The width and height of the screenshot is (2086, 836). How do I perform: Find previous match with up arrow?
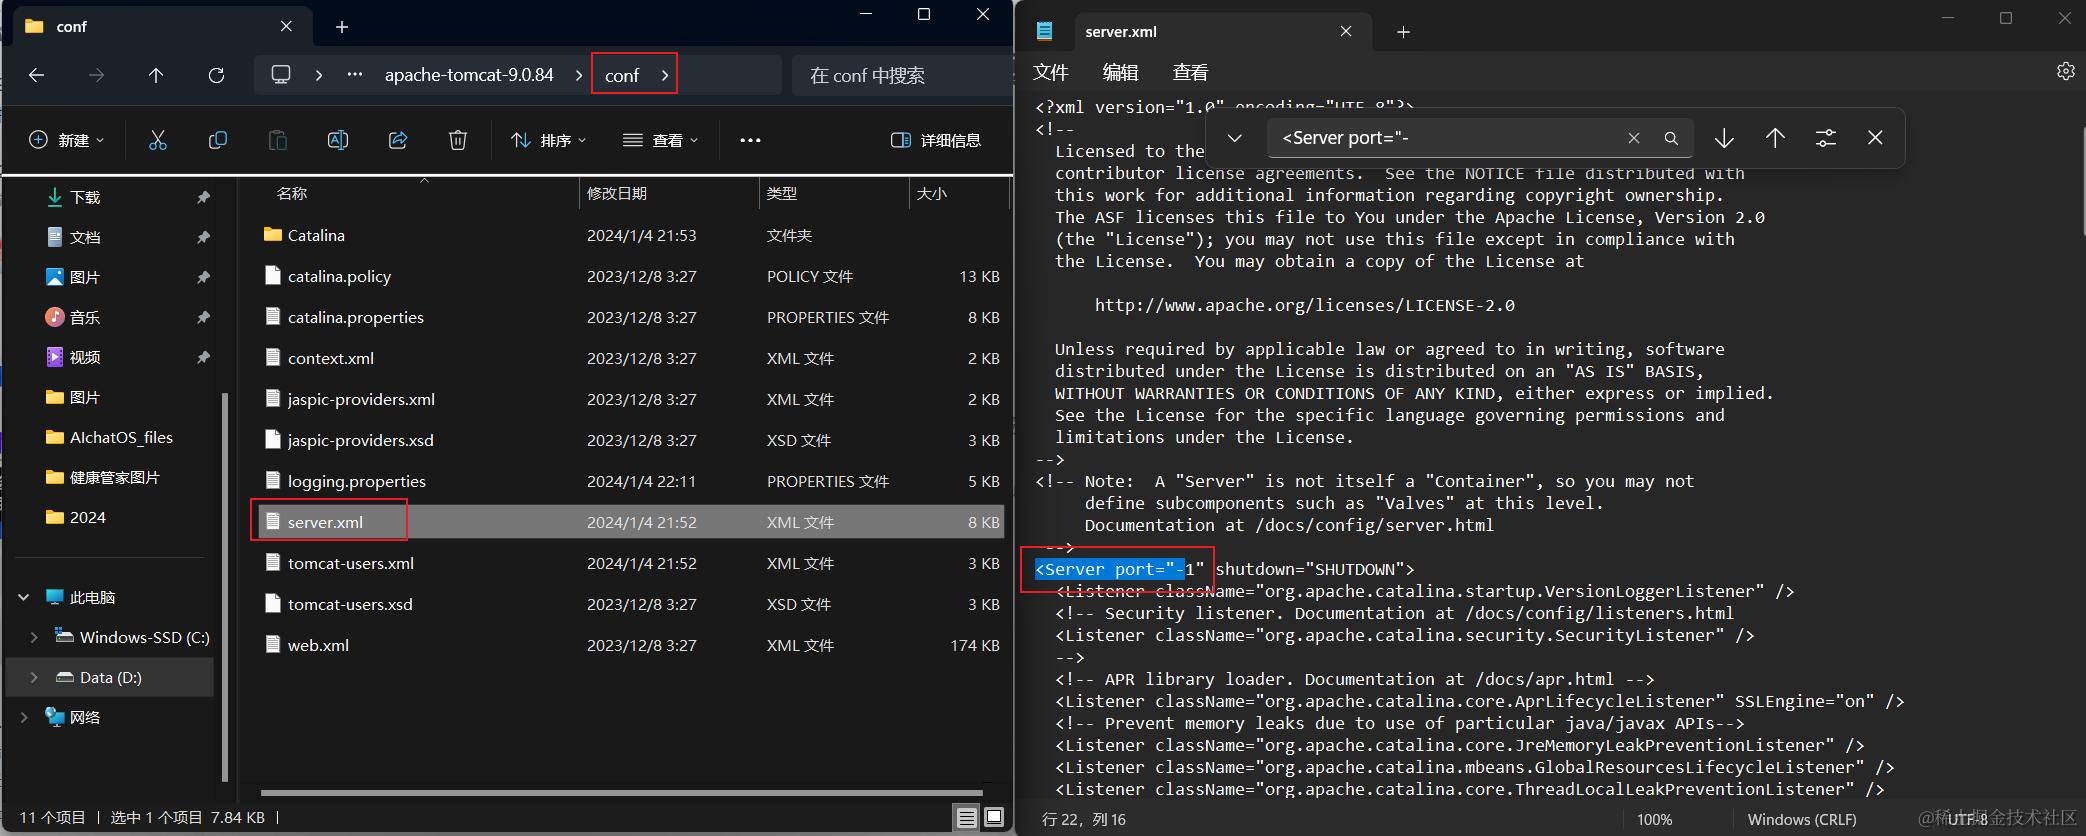tap(1775, 138)
